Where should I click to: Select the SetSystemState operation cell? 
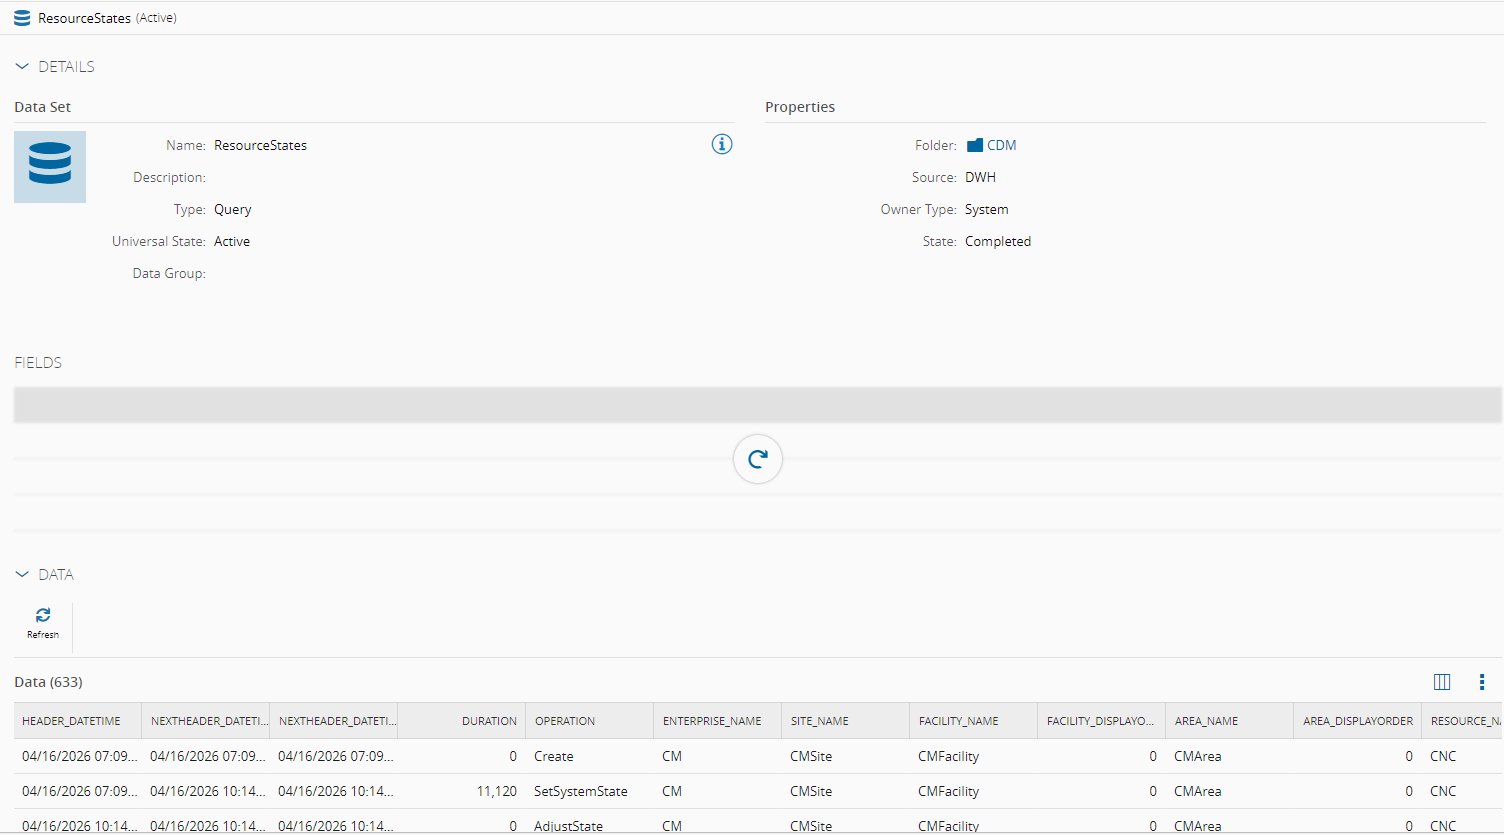click(x=580, y=791)
